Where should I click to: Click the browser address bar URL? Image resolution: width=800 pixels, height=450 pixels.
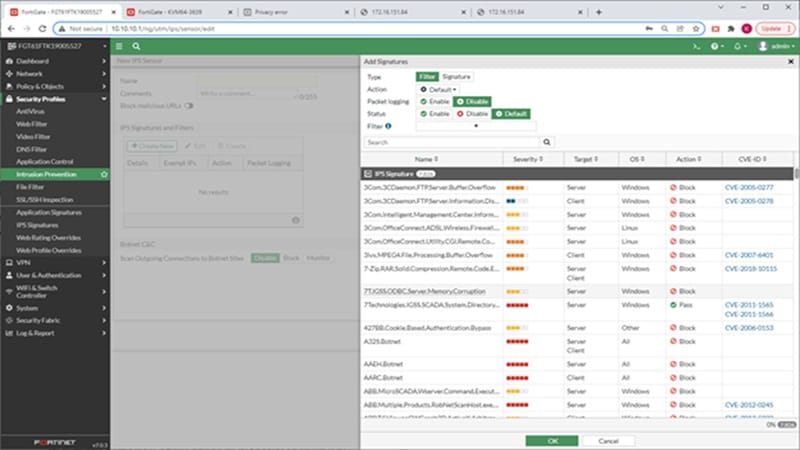pyautogui.click(x=163, y=29)
